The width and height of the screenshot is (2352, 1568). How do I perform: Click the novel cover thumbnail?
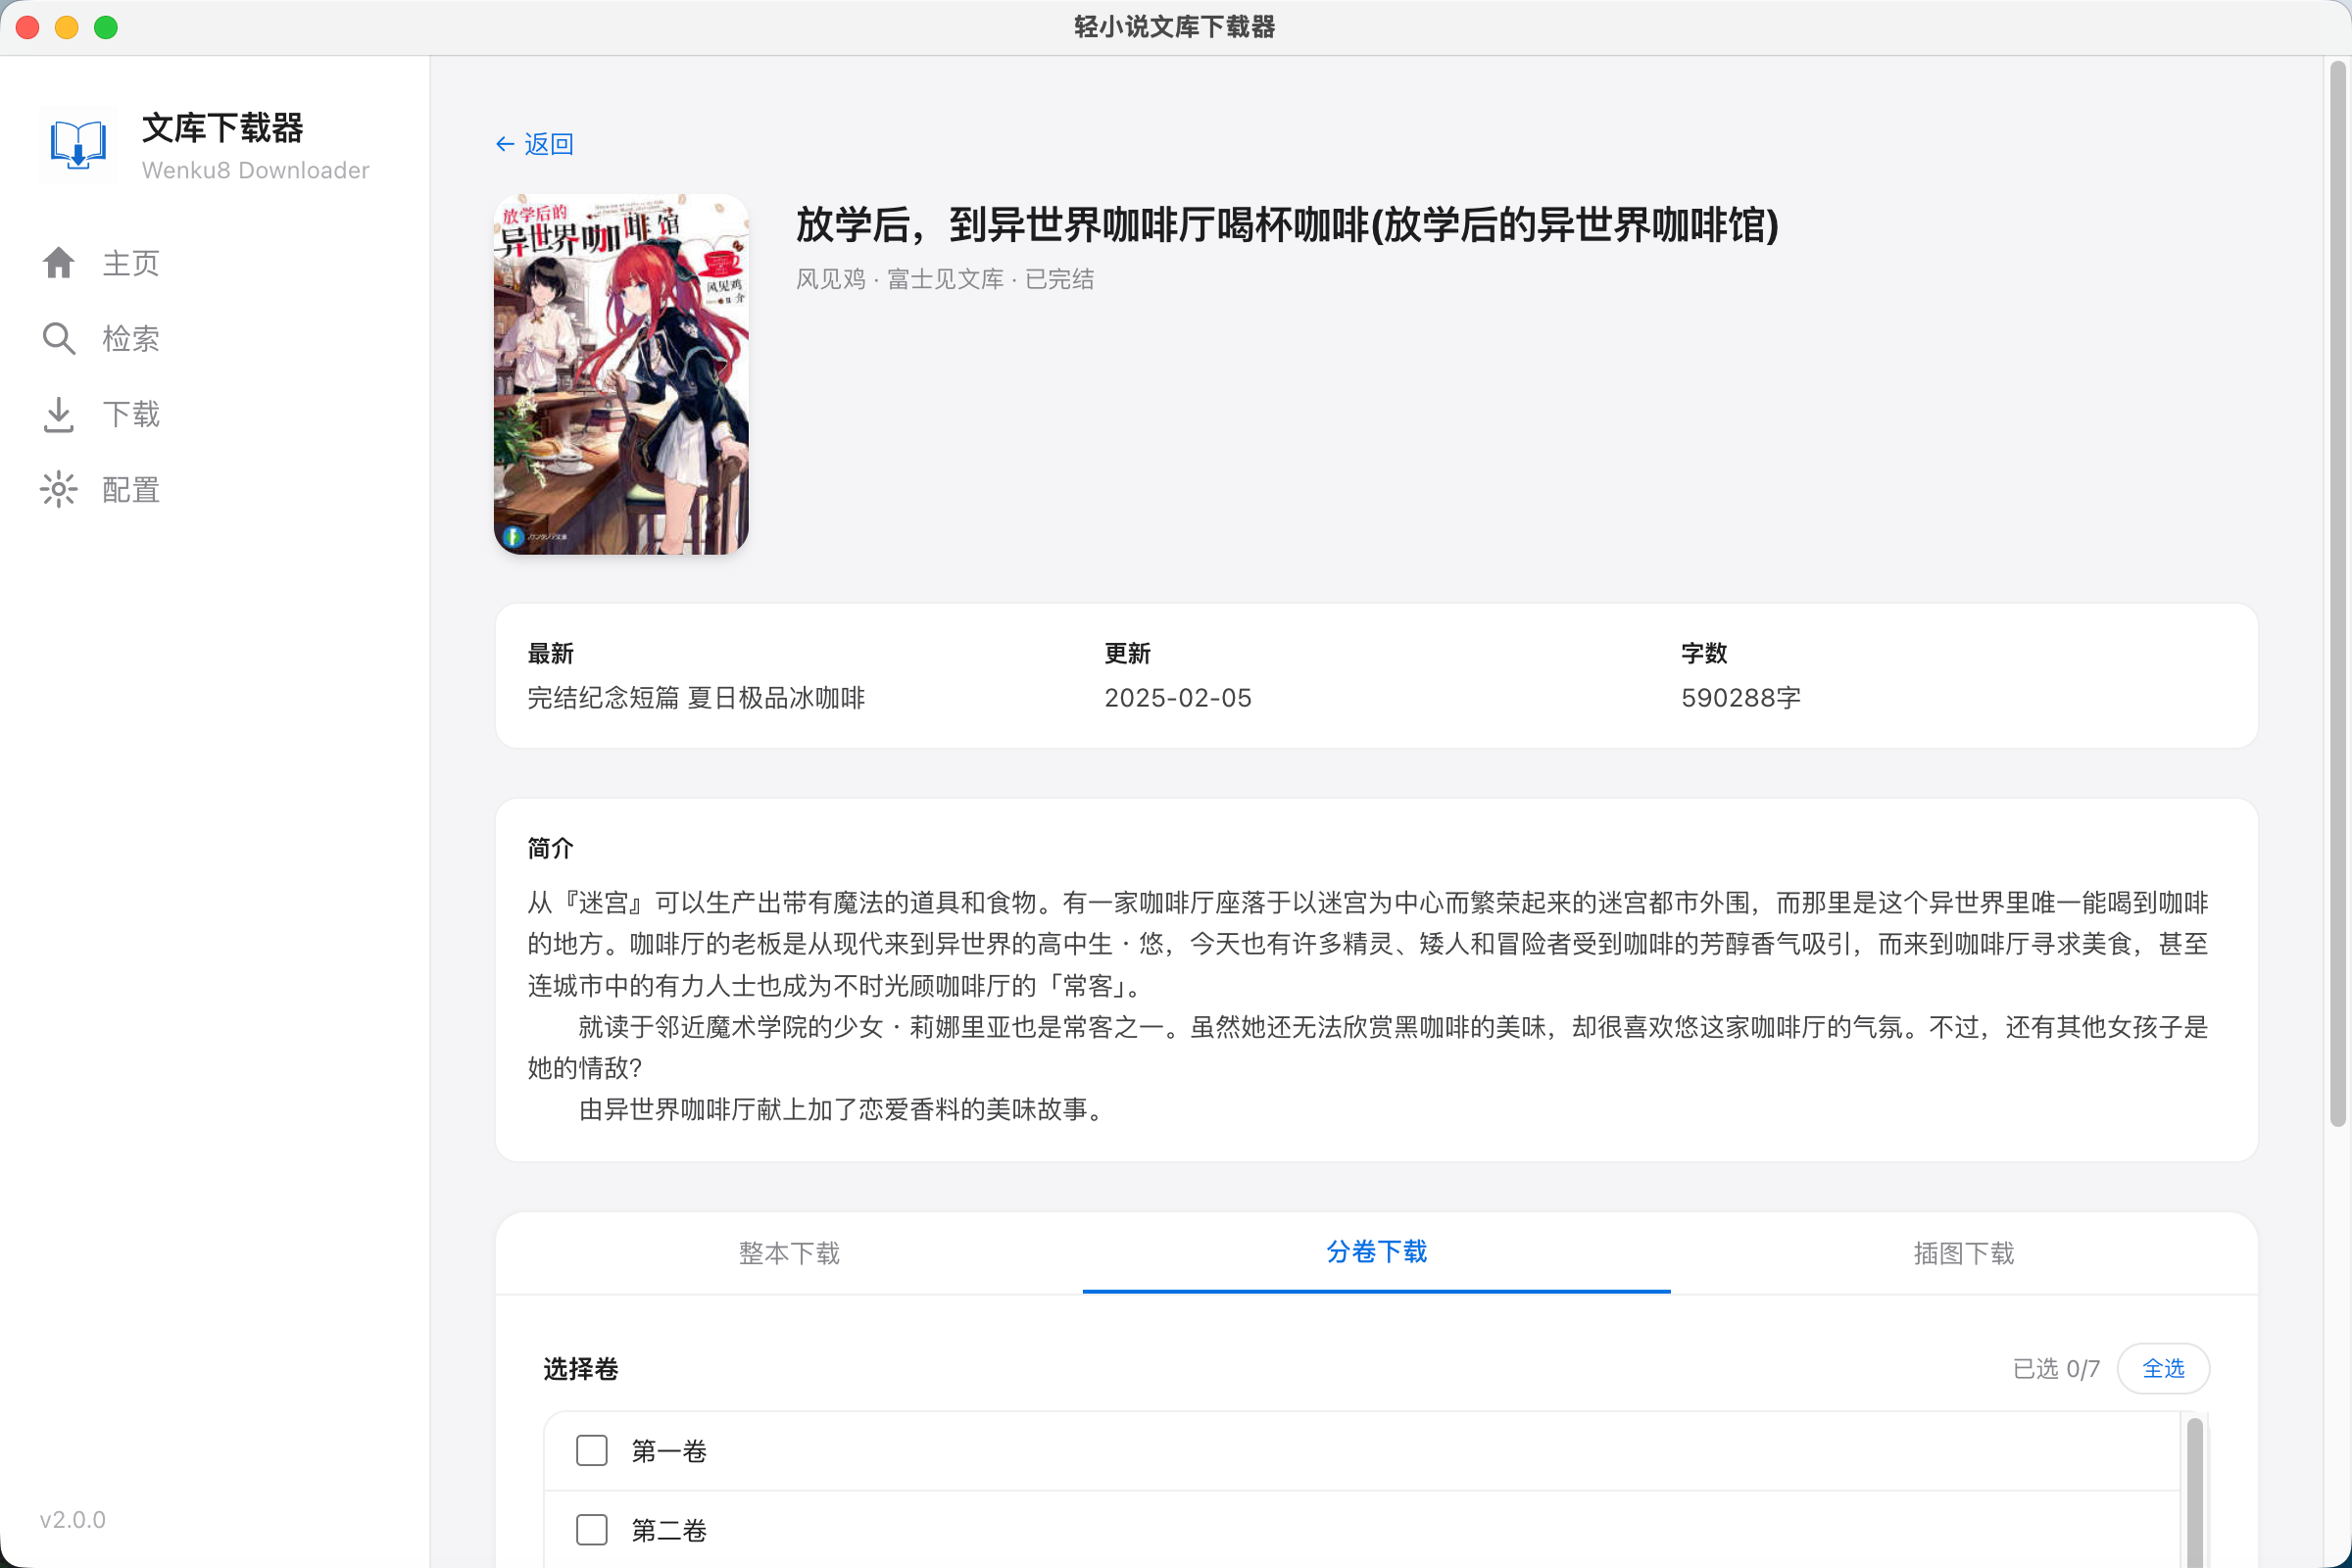621,374
